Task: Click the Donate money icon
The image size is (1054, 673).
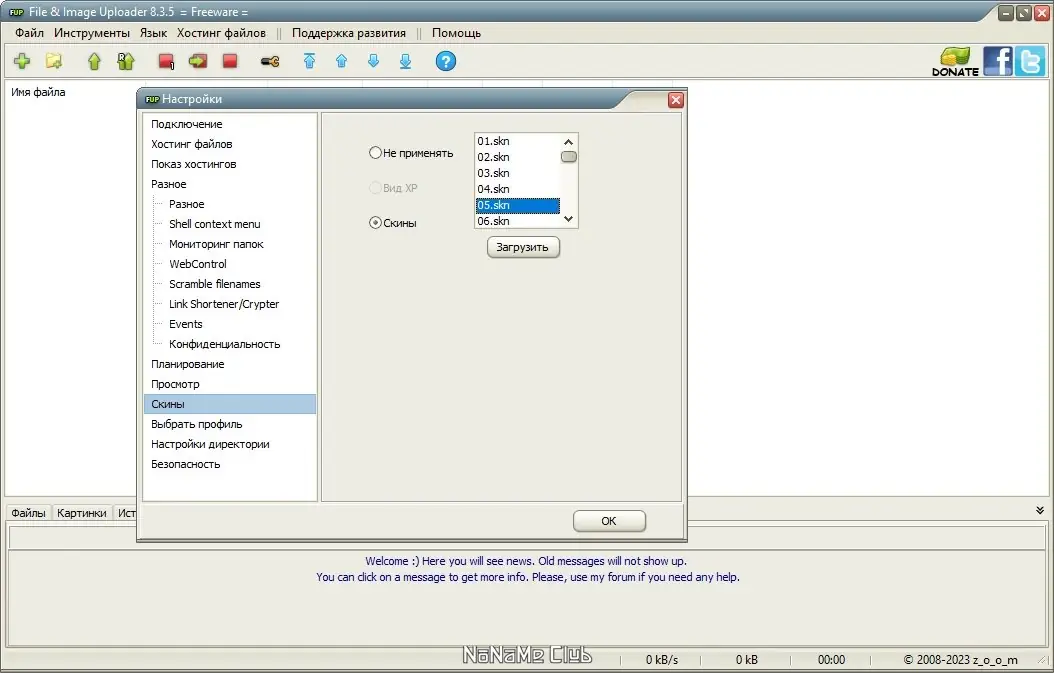Action: (955, 62)
